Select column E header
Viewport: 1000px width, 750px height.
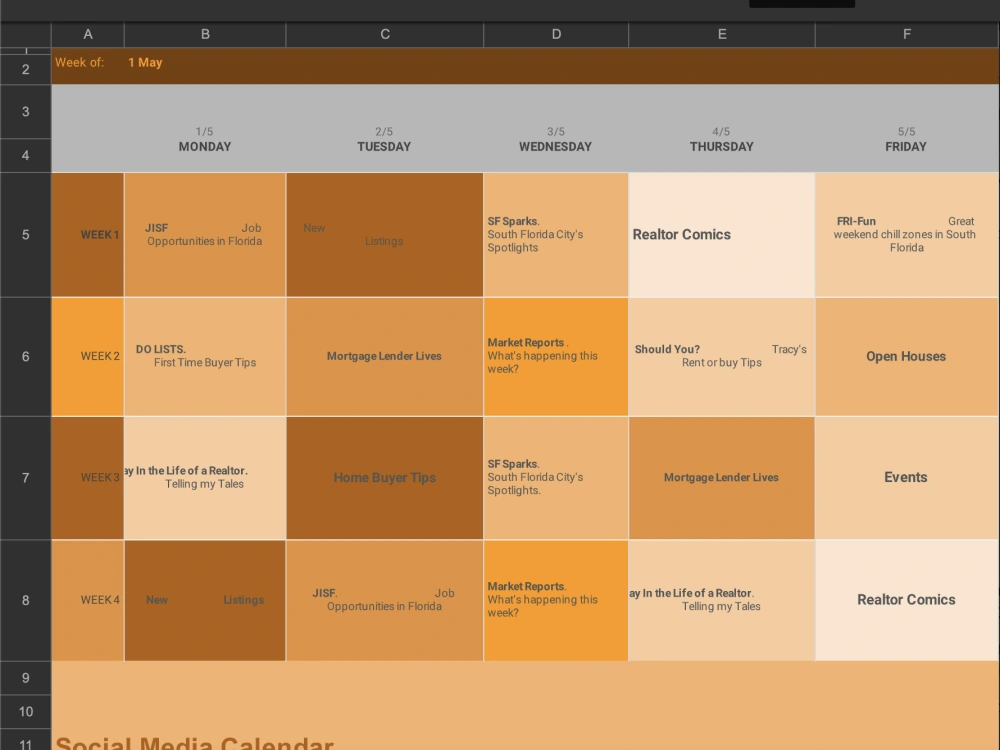tap(722, 34)
